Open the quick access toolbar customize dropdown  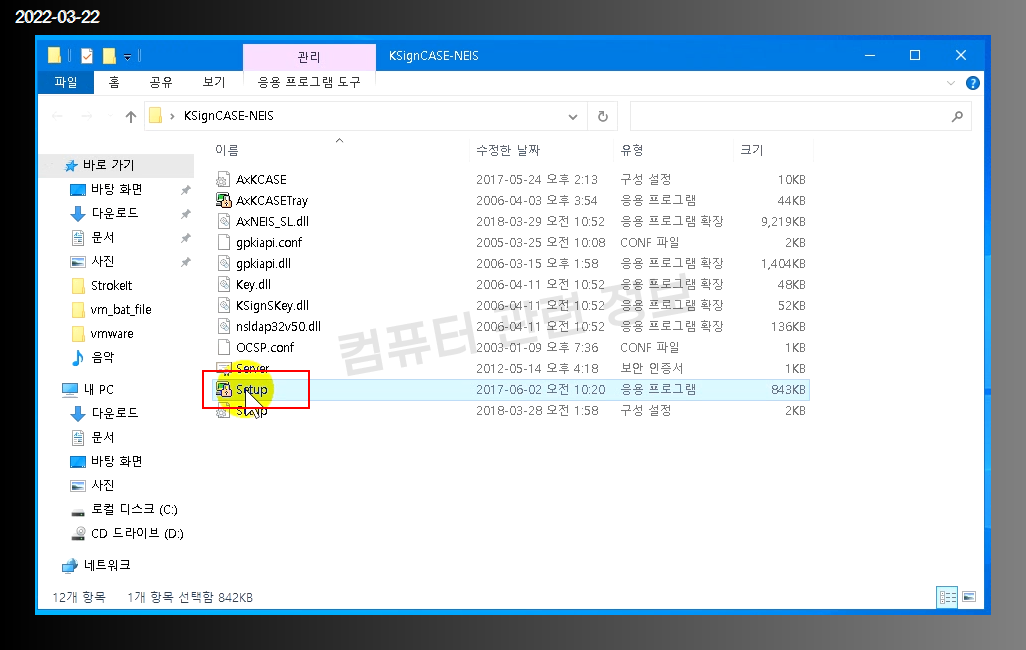click(x=128, y=57)
